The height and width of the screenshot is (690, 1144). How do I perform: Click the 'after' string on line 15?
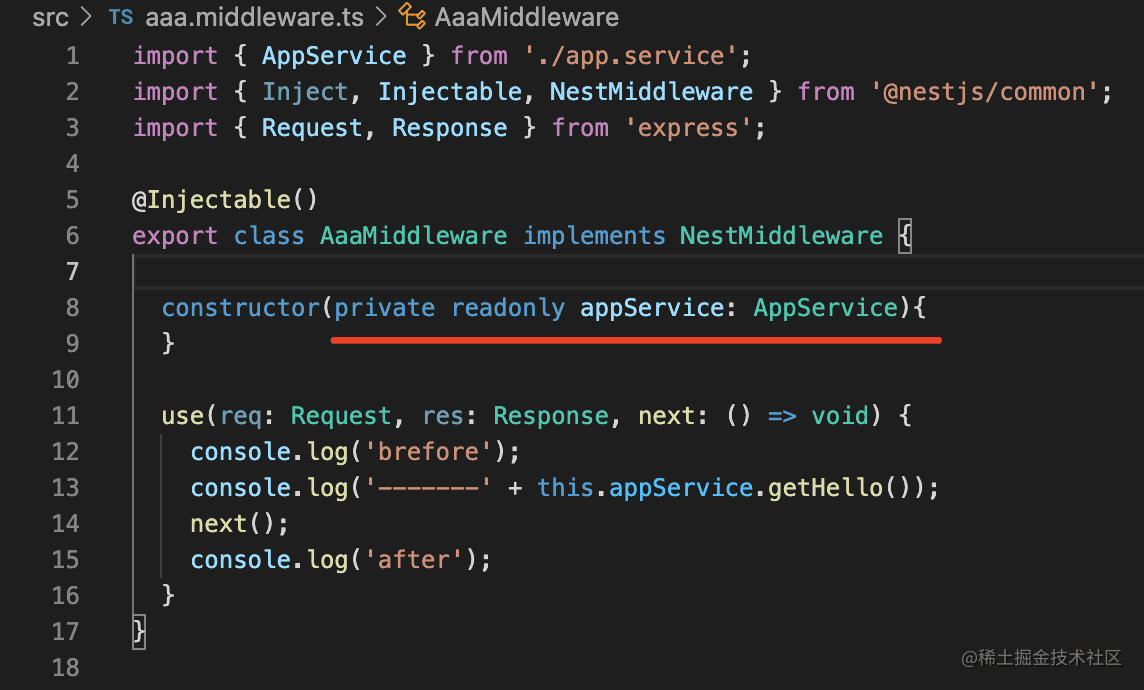(x=421, y=560)
